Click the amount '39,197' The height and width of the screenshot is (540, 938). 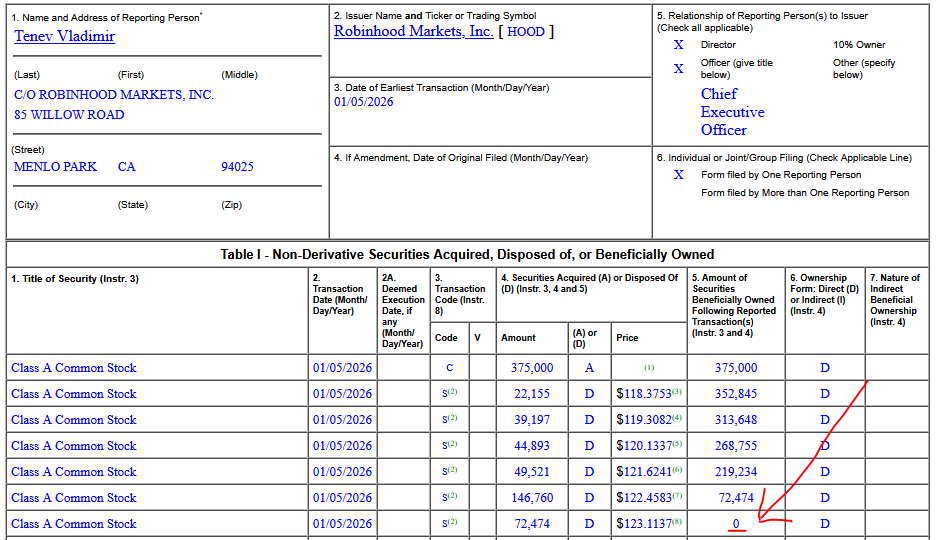[x=532, y=420]
